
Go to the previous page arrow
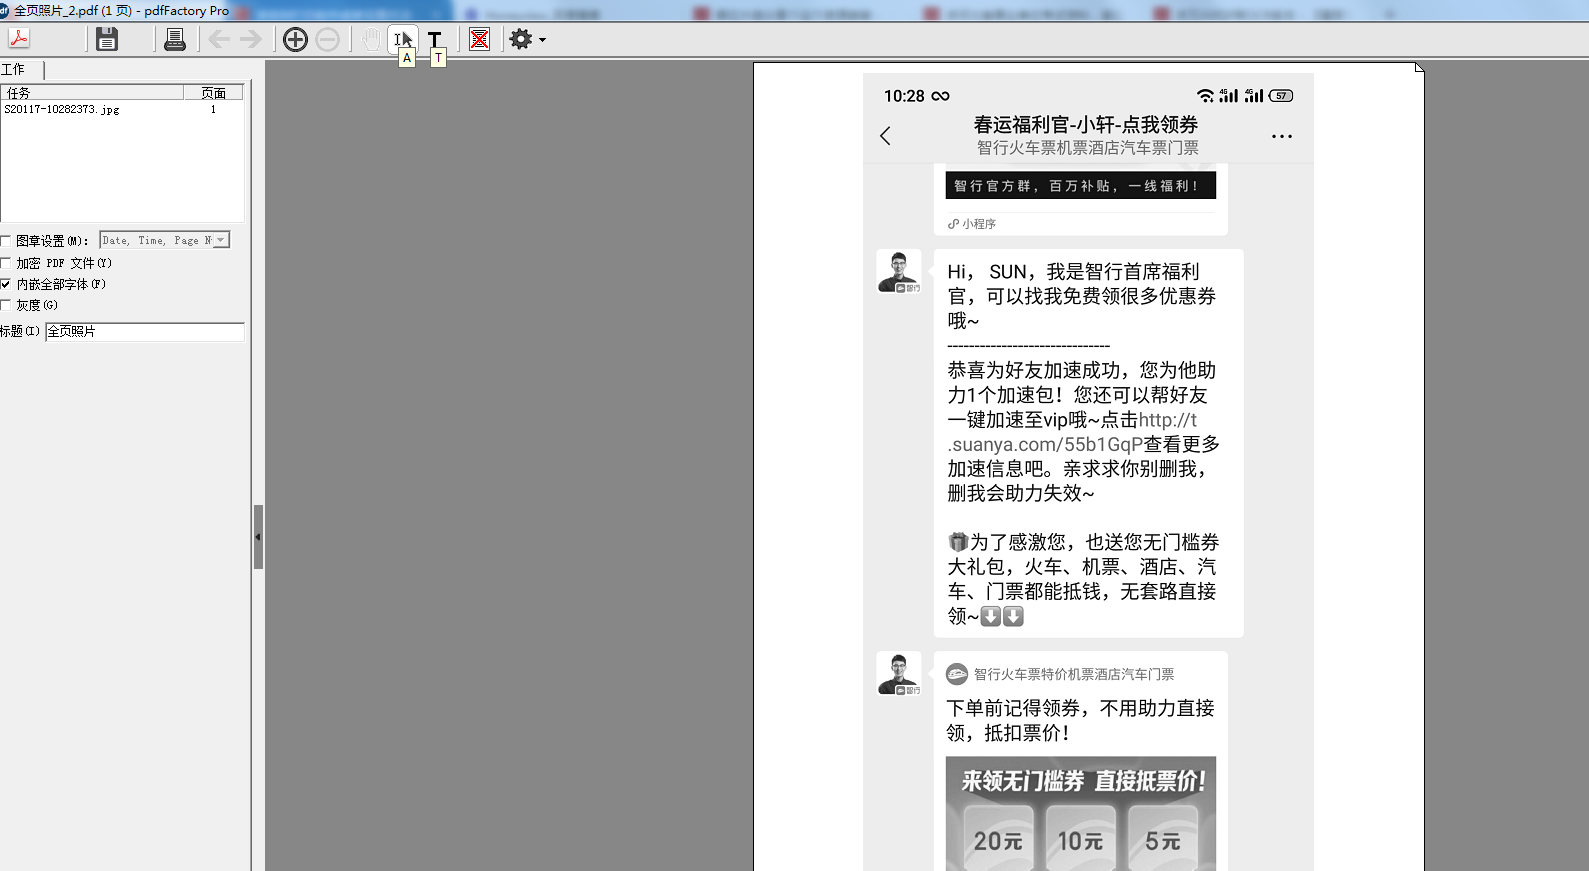coord(219,39)
